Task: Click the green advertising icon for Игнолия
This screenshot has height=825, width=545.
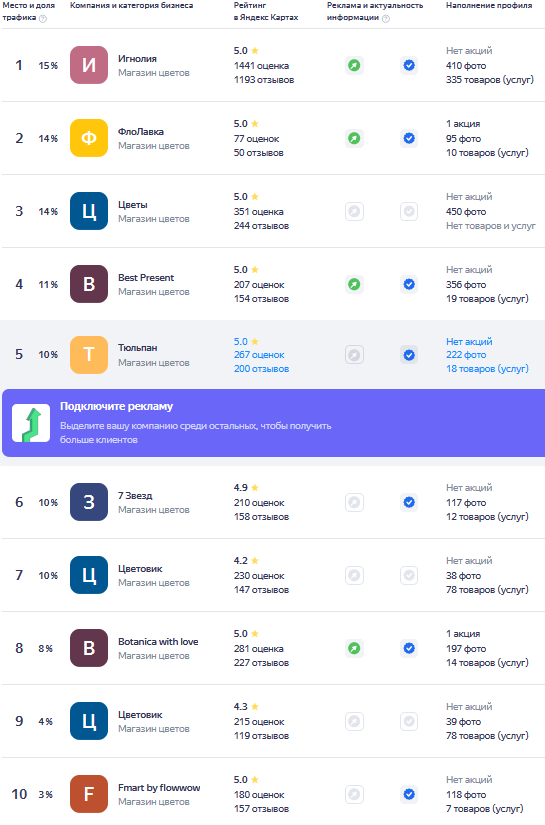Action: [x=355, y=65]
